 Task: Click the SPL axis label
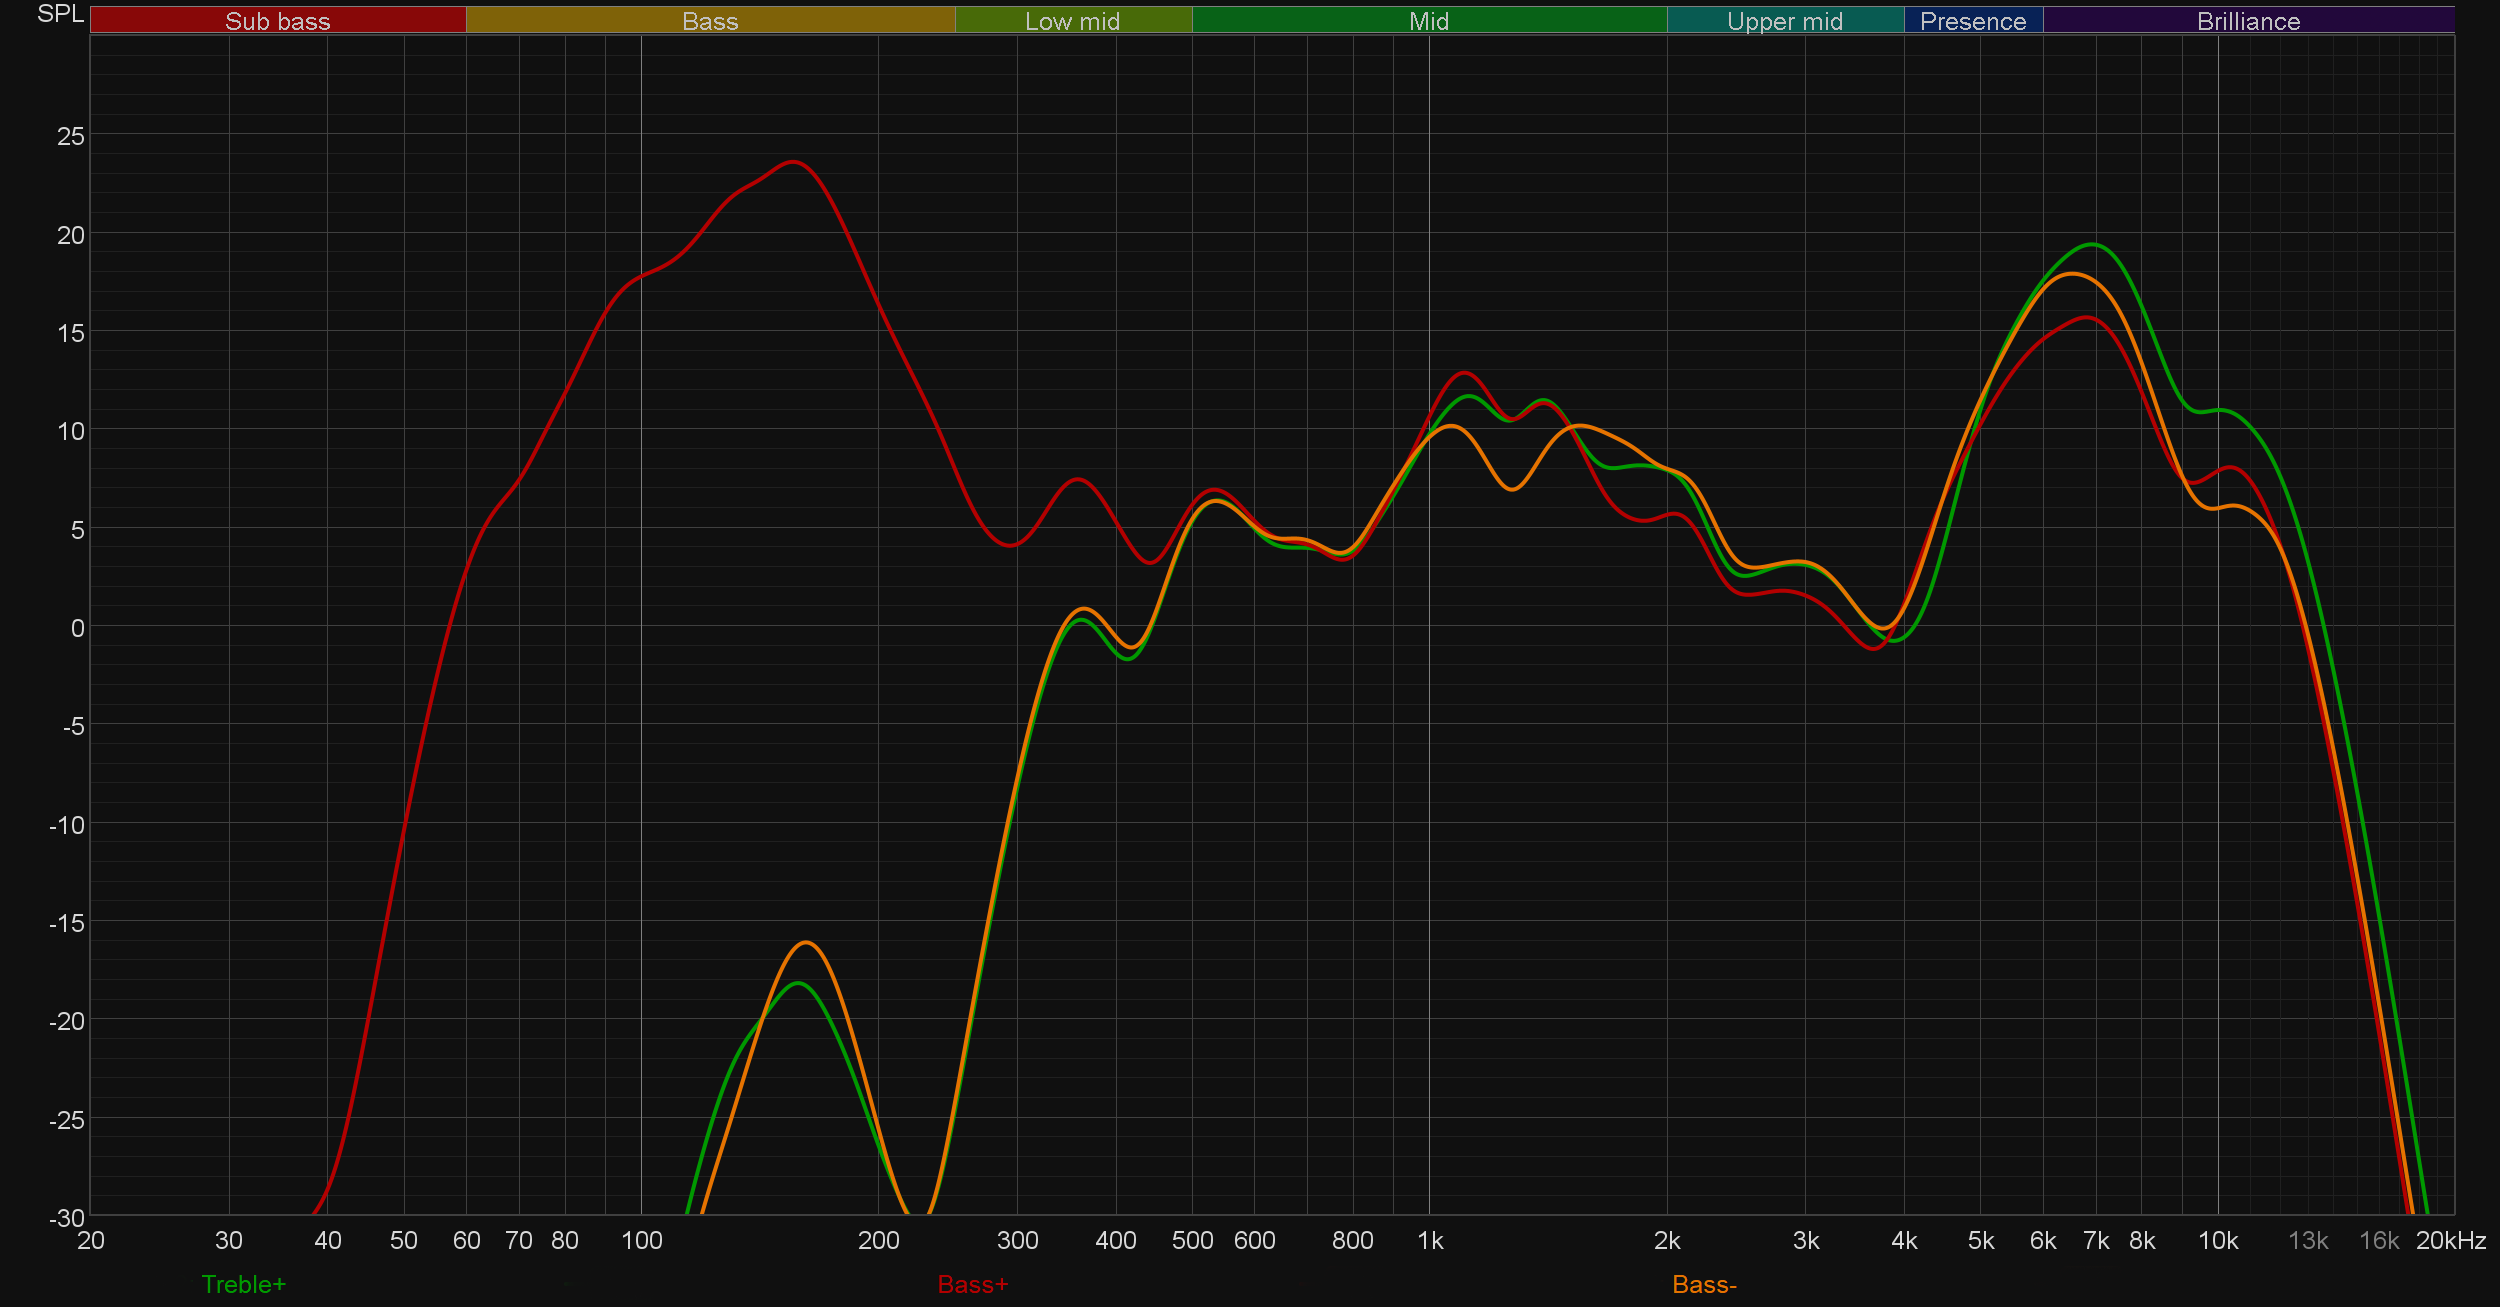(x=60, y=14)
